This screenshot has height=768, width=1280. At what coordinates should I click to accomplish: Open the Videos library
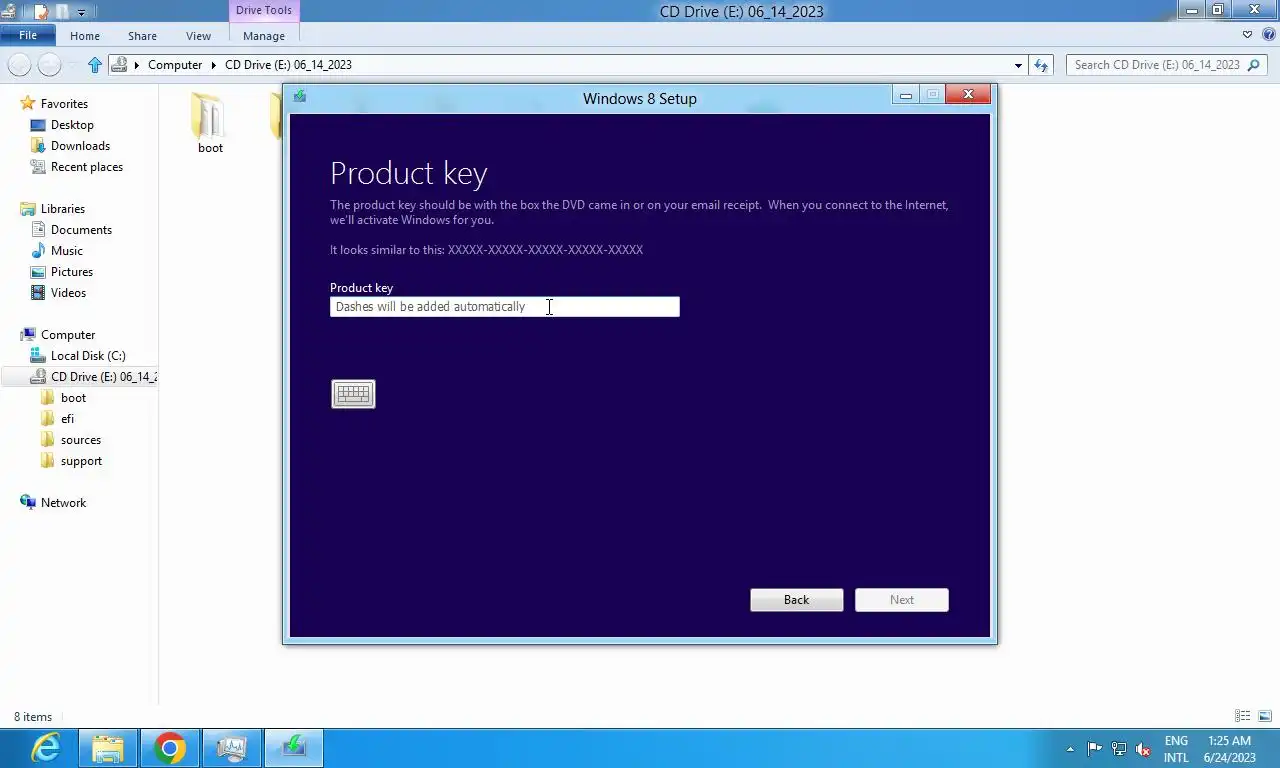click(68, 293)
